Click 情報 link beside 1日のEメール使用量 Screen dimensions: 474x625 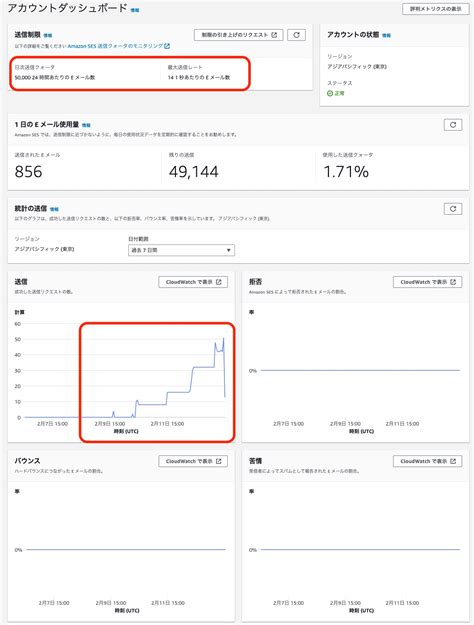[x=86, y=125]
